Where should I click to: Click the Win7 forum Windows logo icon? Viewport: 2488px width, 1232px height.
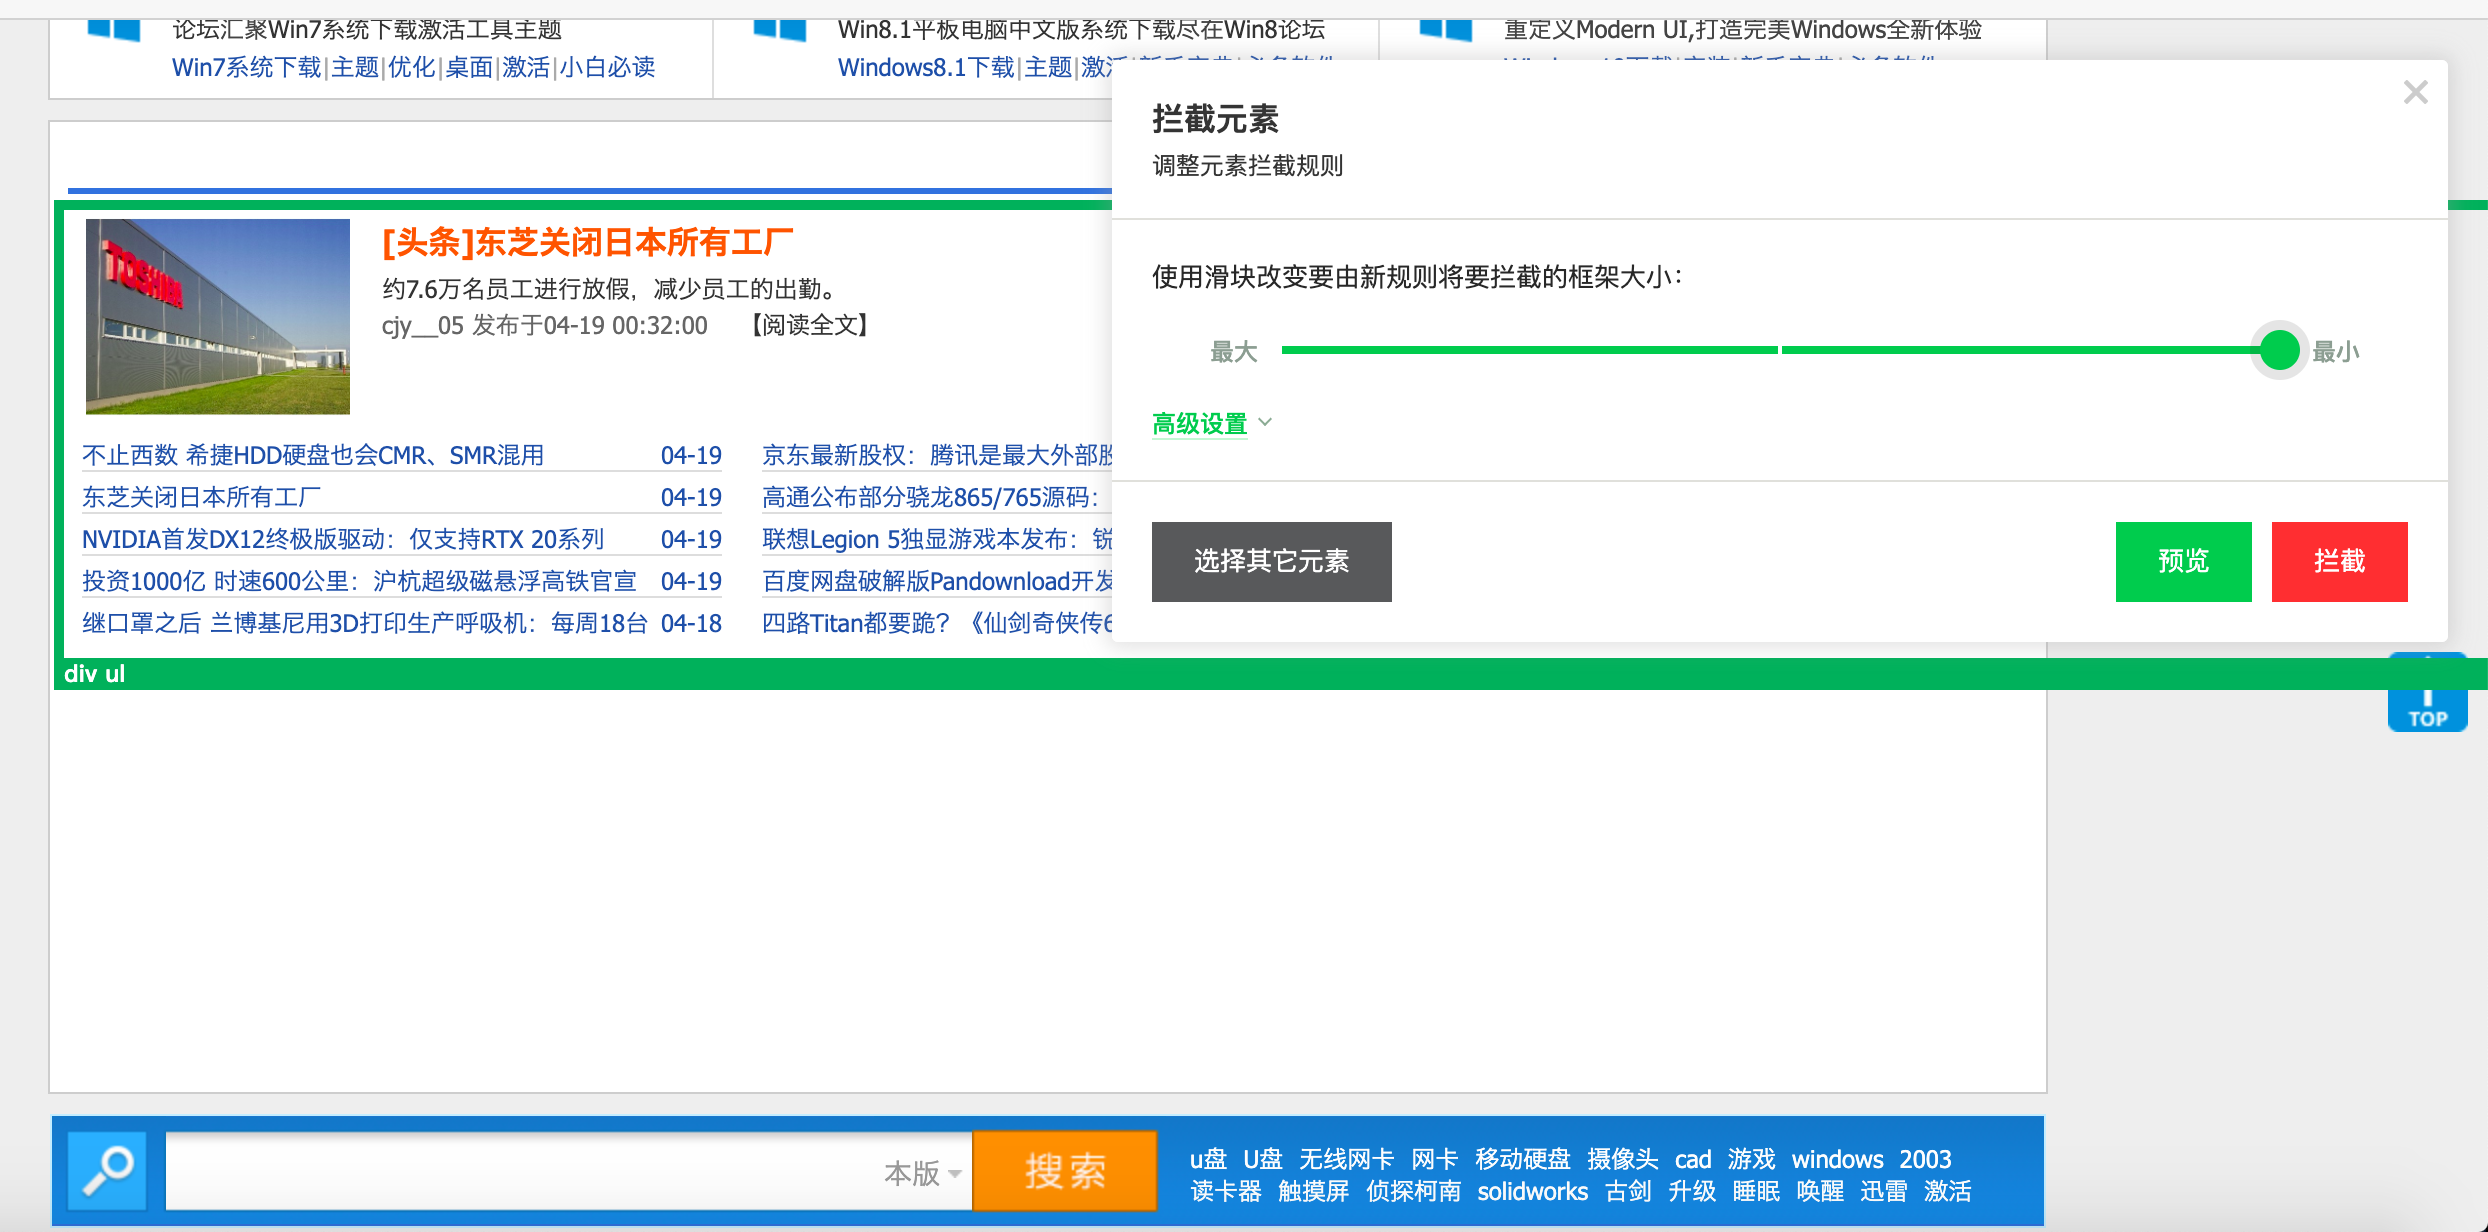point(114,30)
